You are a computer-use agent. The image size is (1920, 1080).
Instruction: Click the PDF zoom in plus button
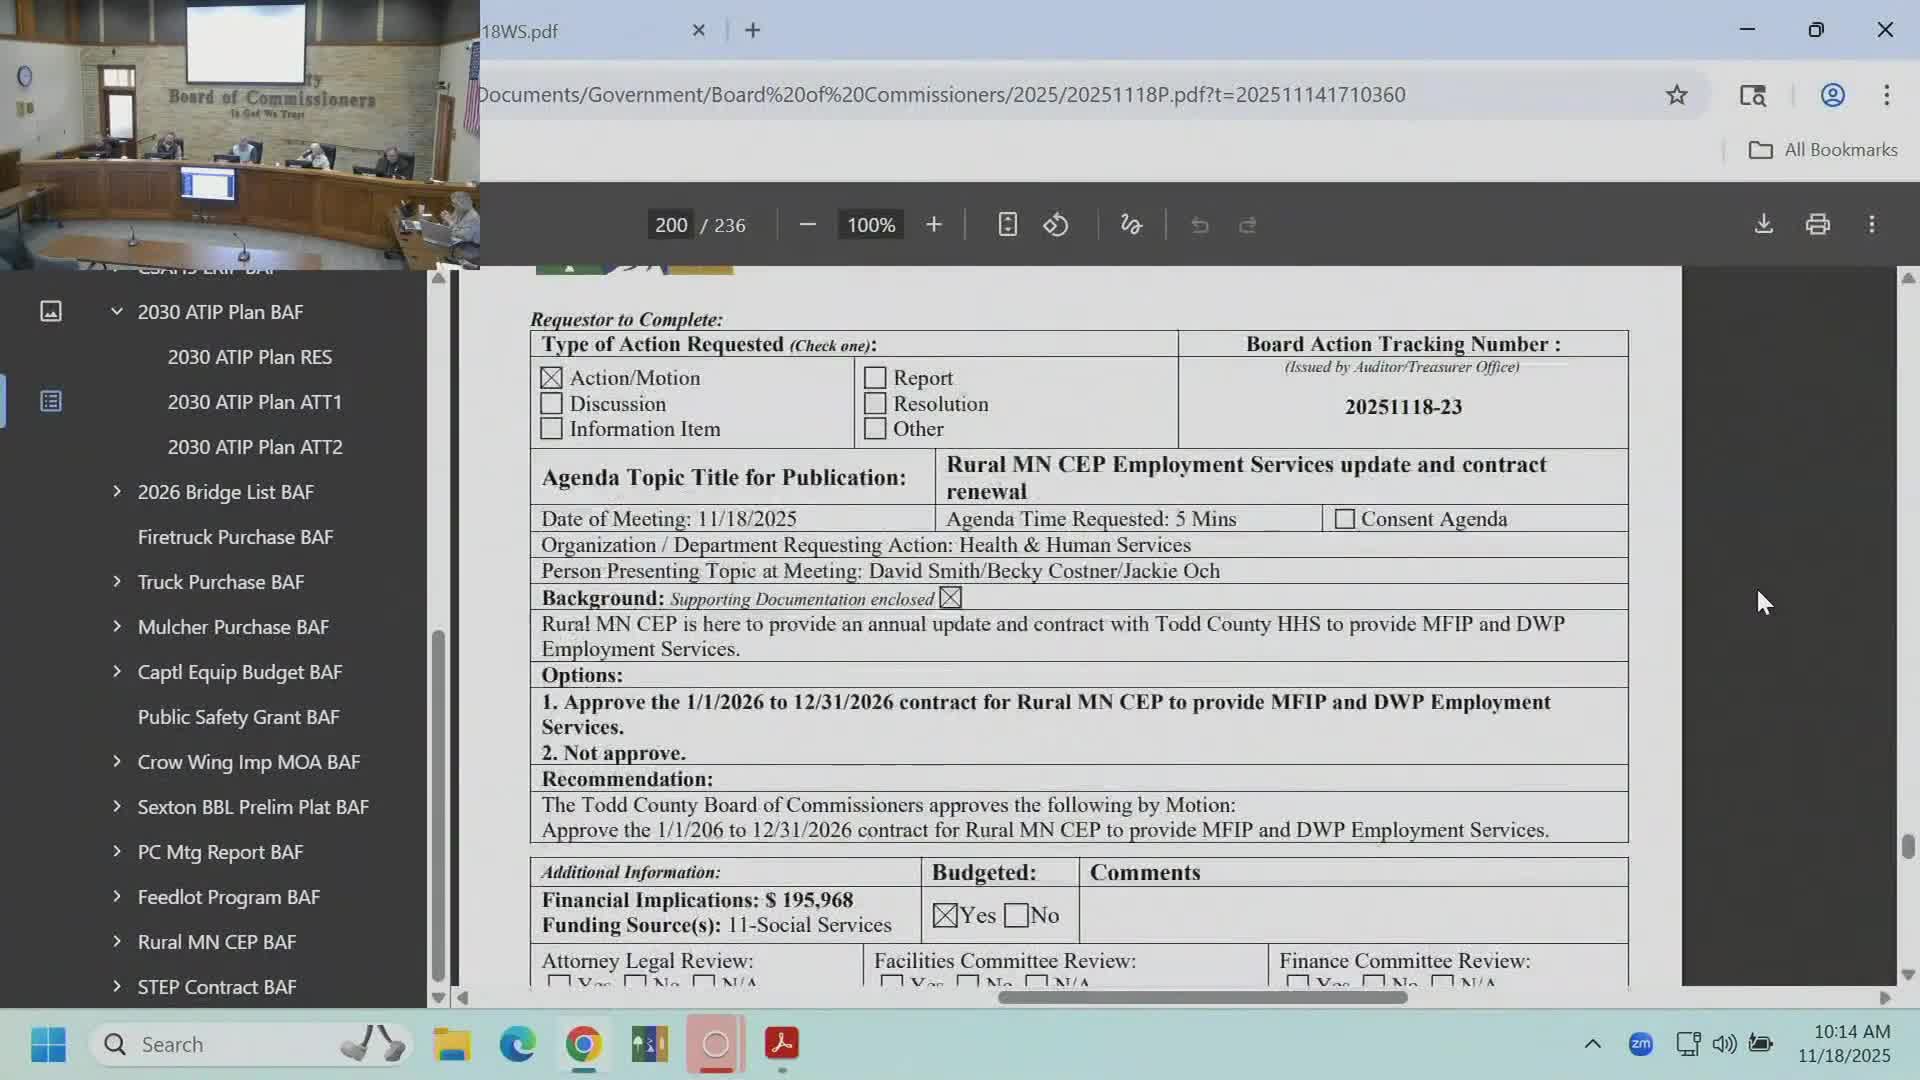tap(933, 225)
